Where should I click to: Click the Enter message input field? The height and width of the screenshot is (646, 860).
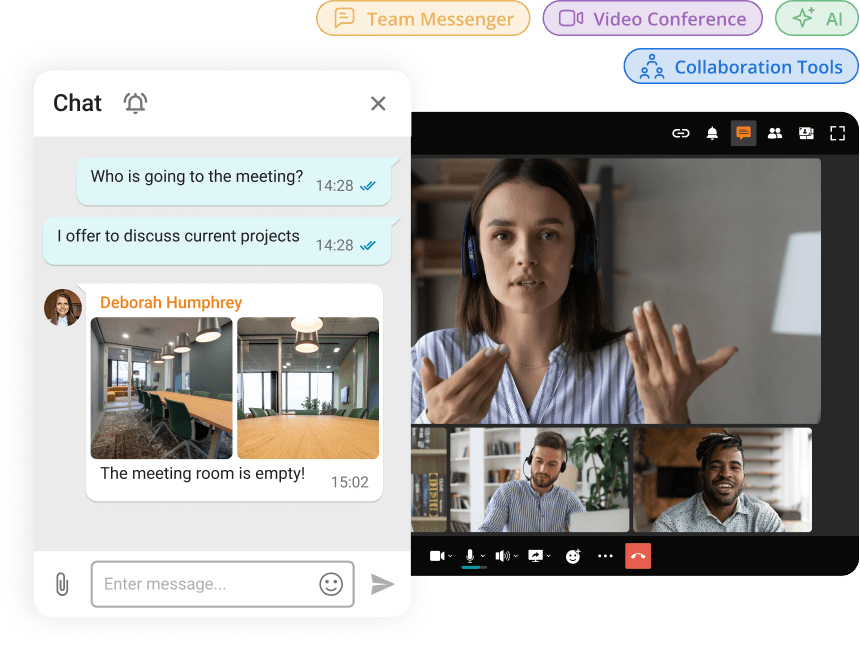tap(223, 584)
